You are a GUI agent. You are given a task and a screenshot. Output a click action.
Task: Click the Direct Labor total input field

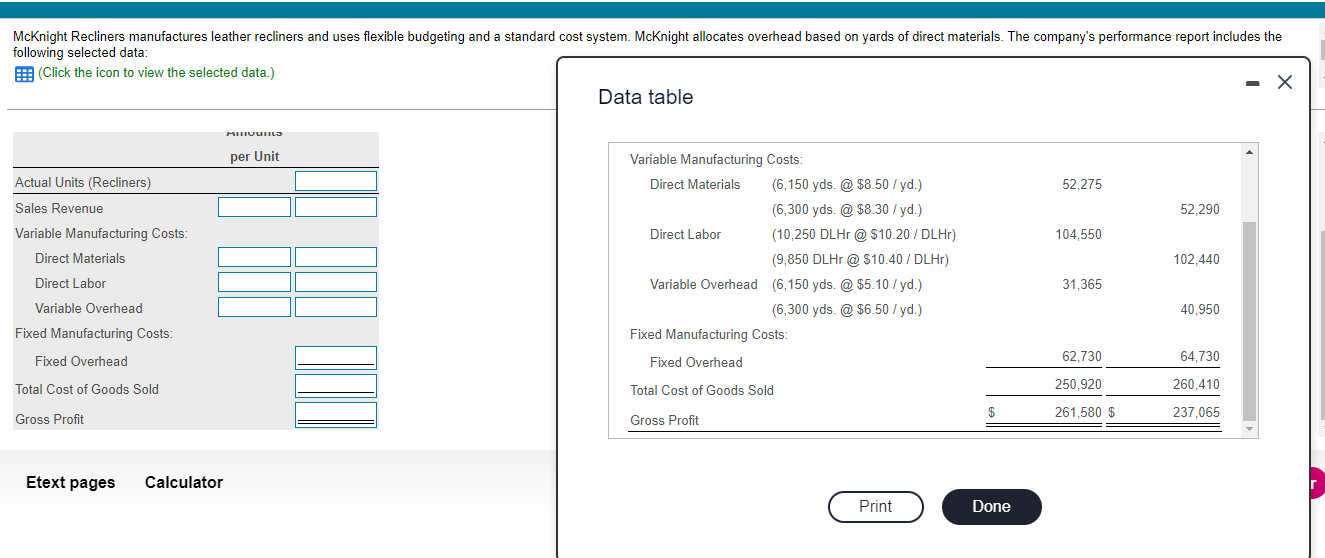point(336,282)
